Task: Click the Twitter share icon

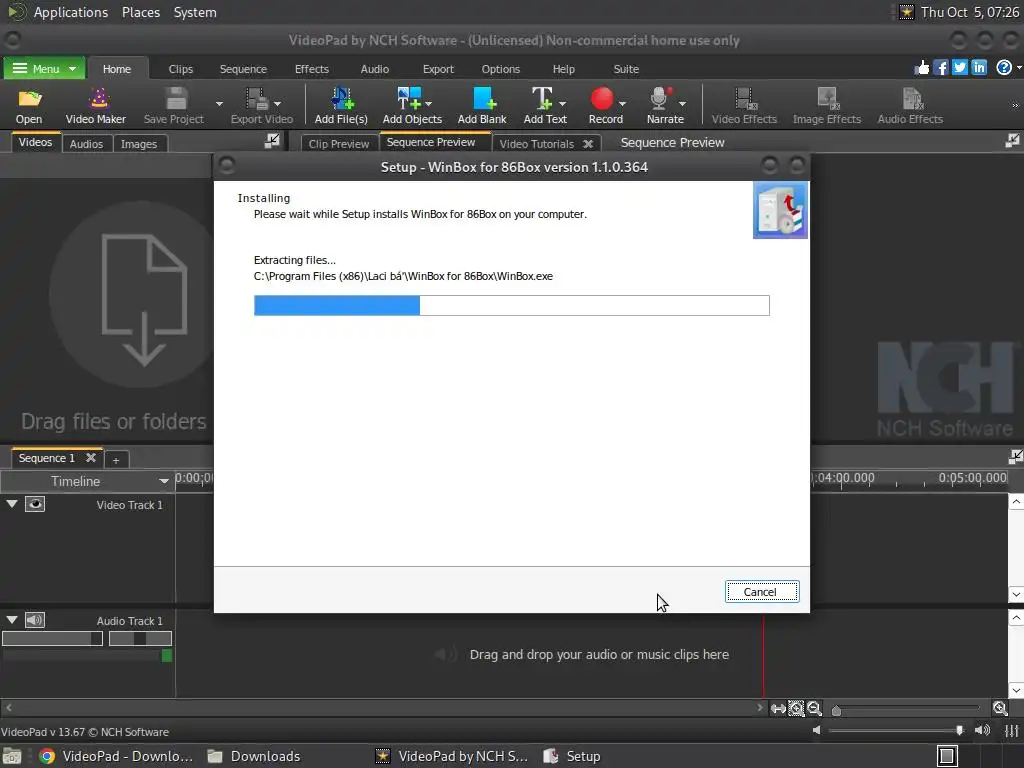Action: click(x=959, y=67)
